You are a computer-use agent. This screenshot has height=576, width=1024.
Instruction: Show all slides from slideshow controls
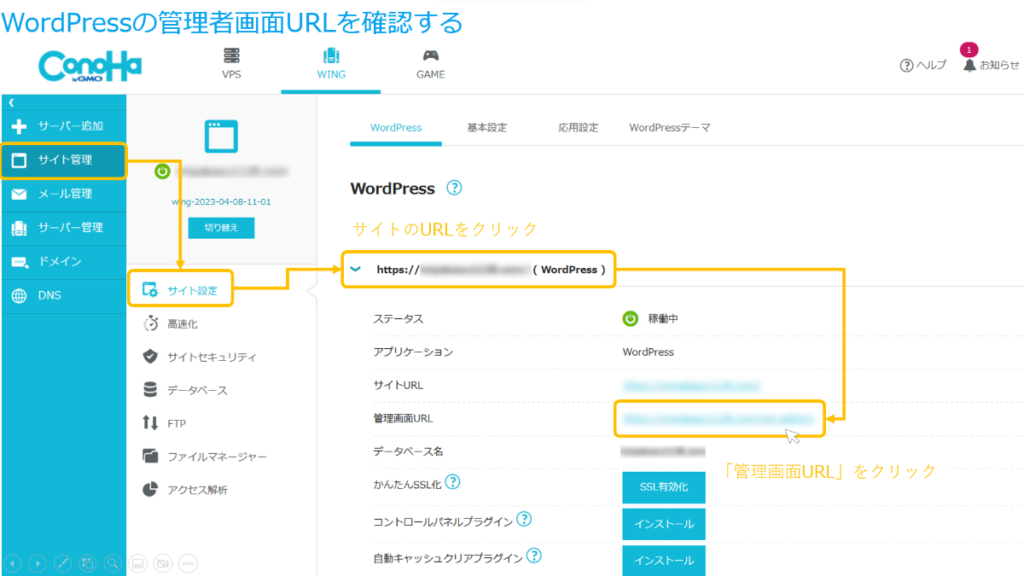point(88,563)
